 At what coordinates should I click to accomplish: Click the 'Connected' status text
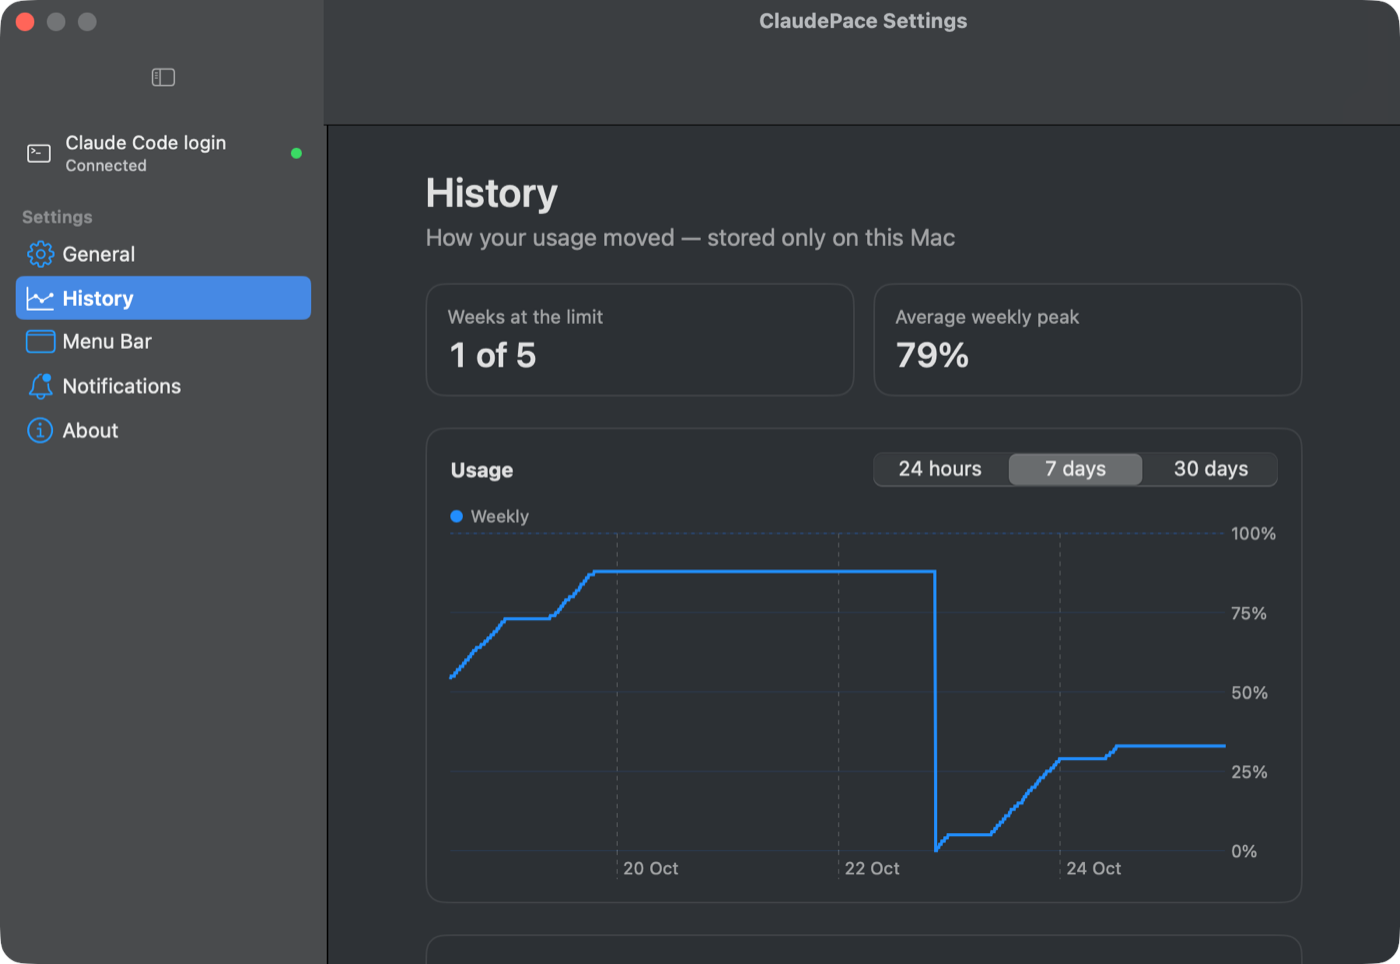tap(106, 166)
